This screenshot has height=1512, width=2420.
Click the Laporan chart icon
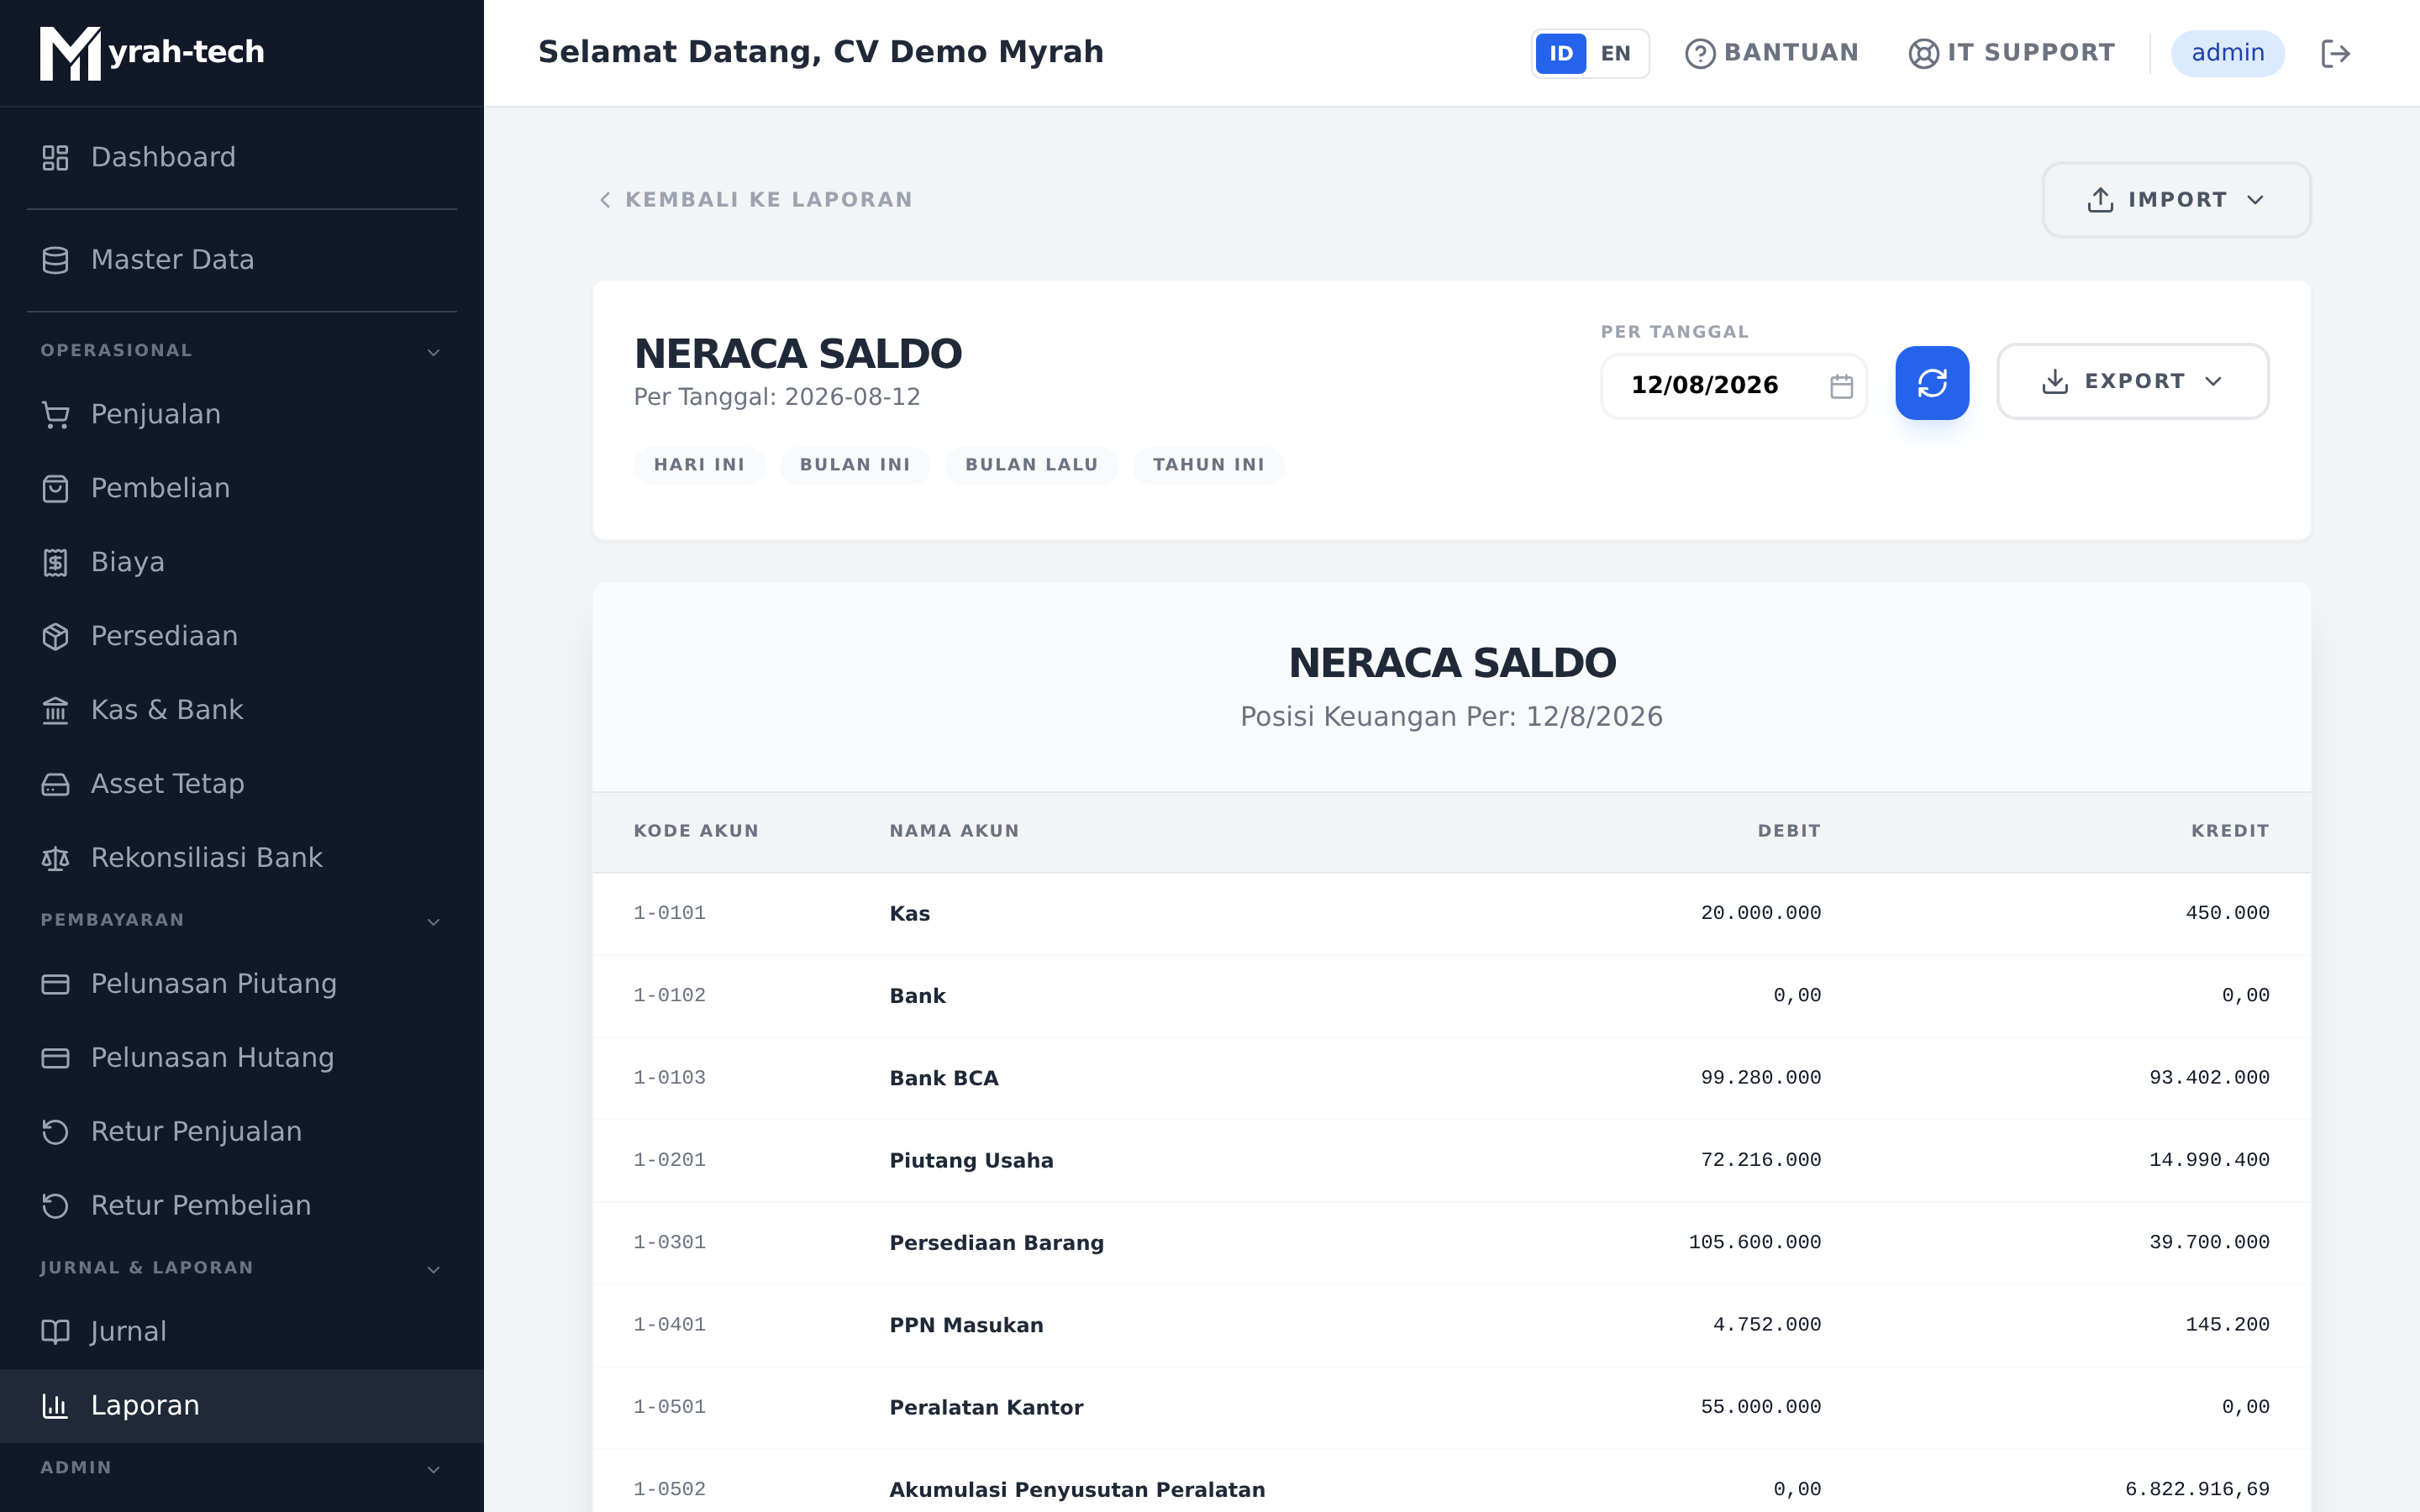click(55, 1407)
